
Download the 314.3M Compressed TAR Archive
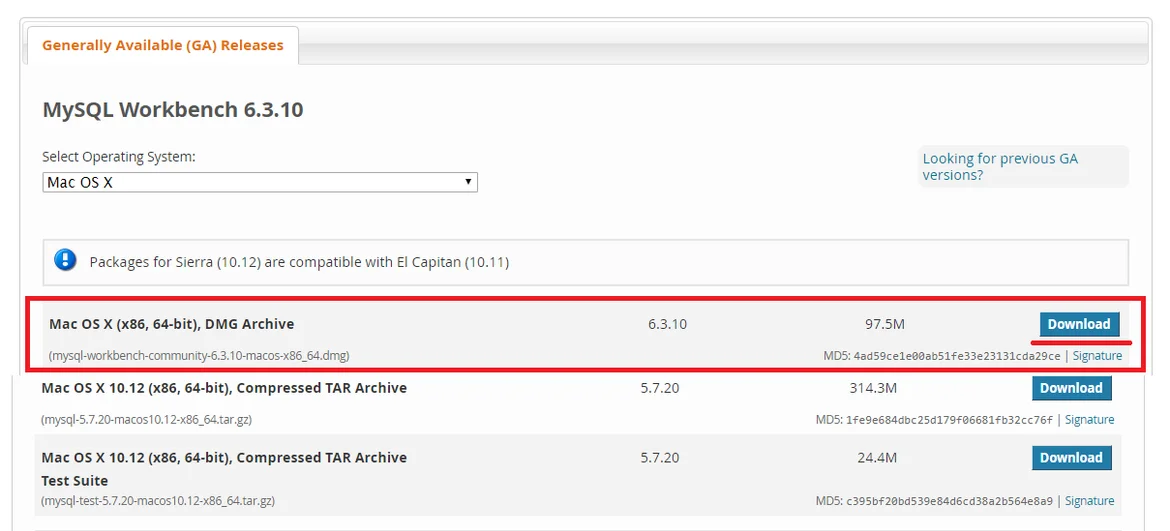click(x=1071, y=388)
